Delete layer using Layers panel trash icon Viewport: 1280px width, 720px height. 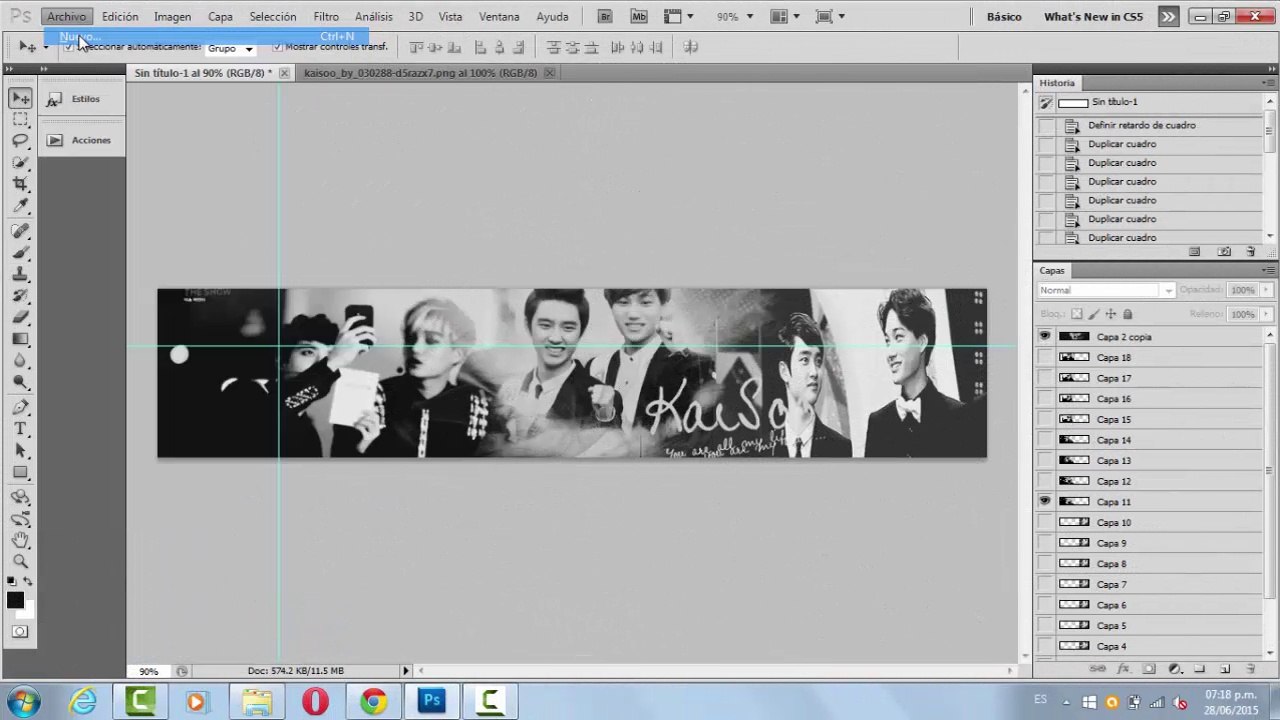(x=1250, y=669)
